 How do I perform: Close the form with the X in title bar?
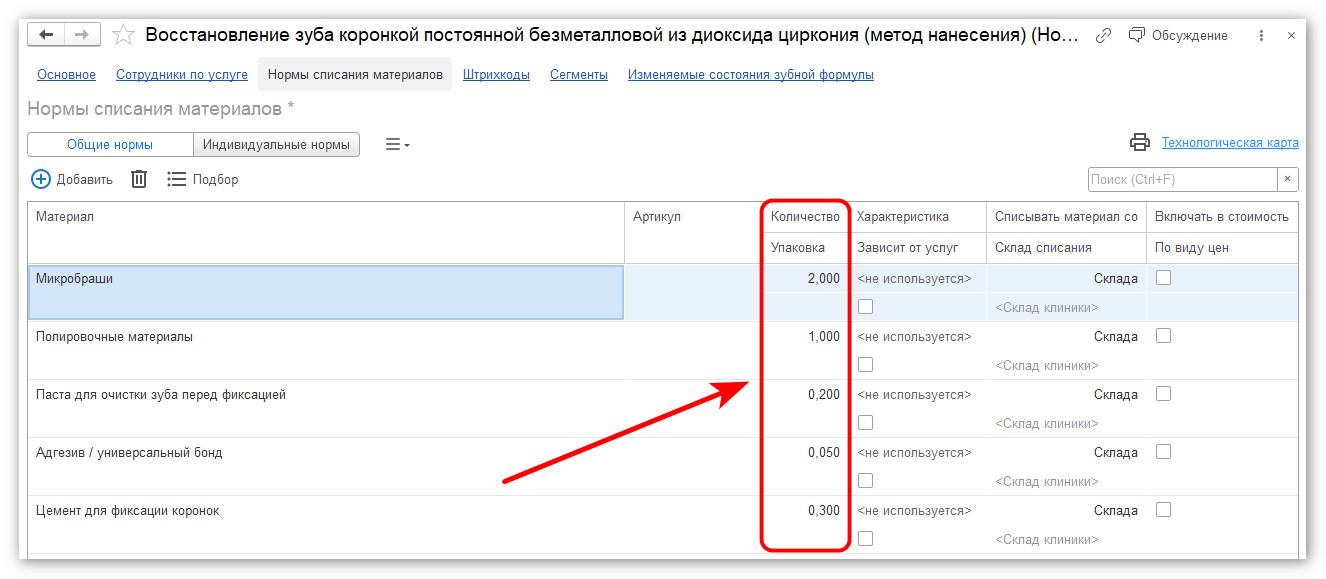[1291, 35]
